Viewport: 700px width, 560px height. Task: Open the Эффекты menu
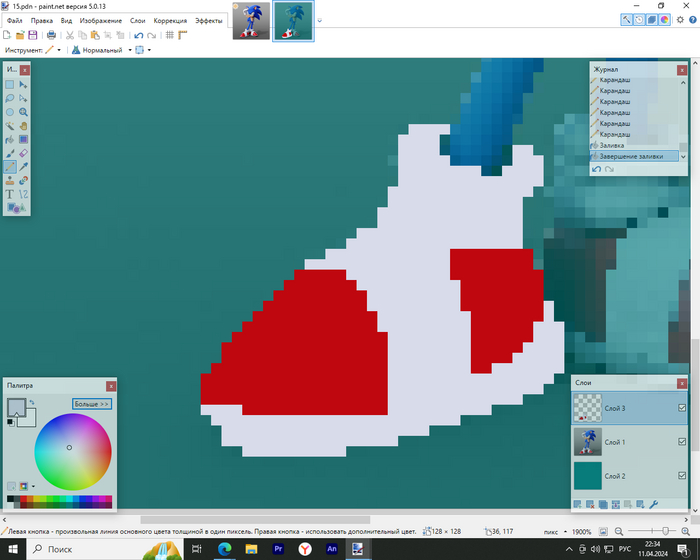click(x=208, y=21)
